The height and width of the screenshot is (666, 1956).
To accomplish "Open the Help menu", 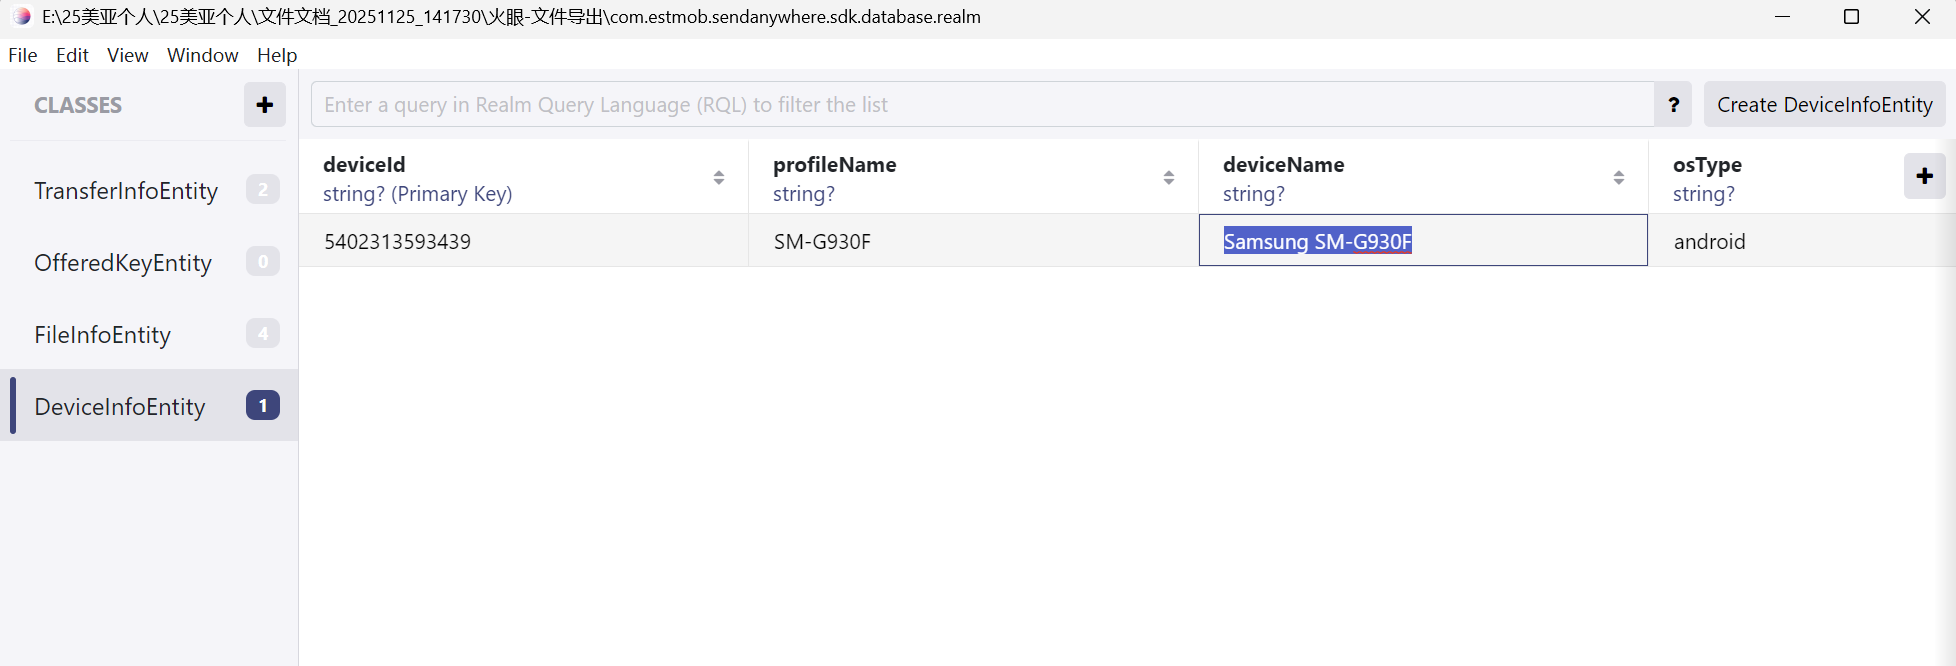I will [277, 55].
